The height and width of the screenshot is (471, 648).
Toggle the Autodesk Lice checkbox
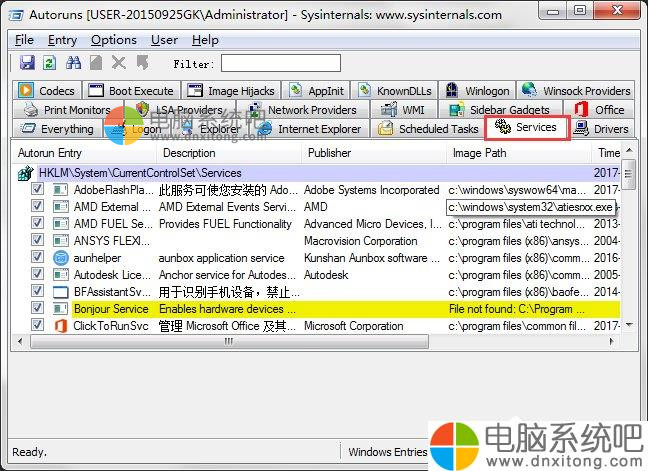pos(37,274)
